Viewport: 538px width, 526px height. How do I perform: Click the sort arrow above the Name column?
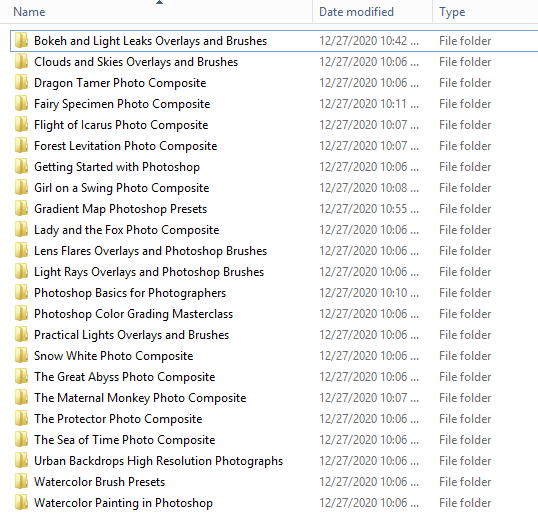(159, 2)
